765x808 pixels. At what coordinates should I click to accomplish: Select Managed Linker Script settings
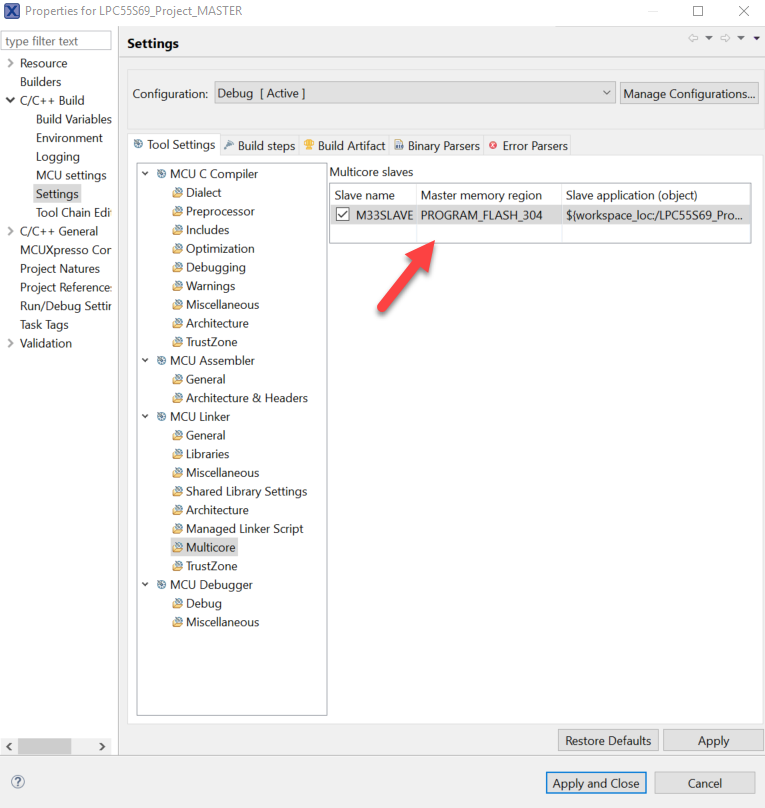pyautogui.click(x=244, y=529)
